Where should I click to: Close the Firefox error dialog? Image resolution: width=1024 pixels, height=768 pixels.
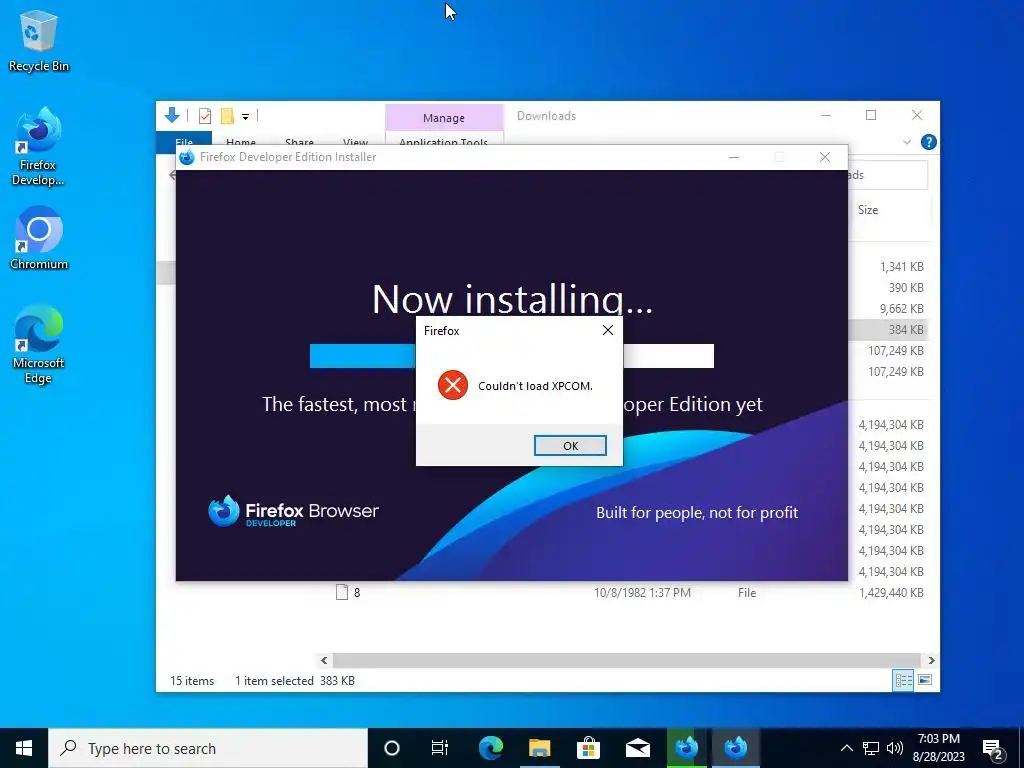click(607, 330)
